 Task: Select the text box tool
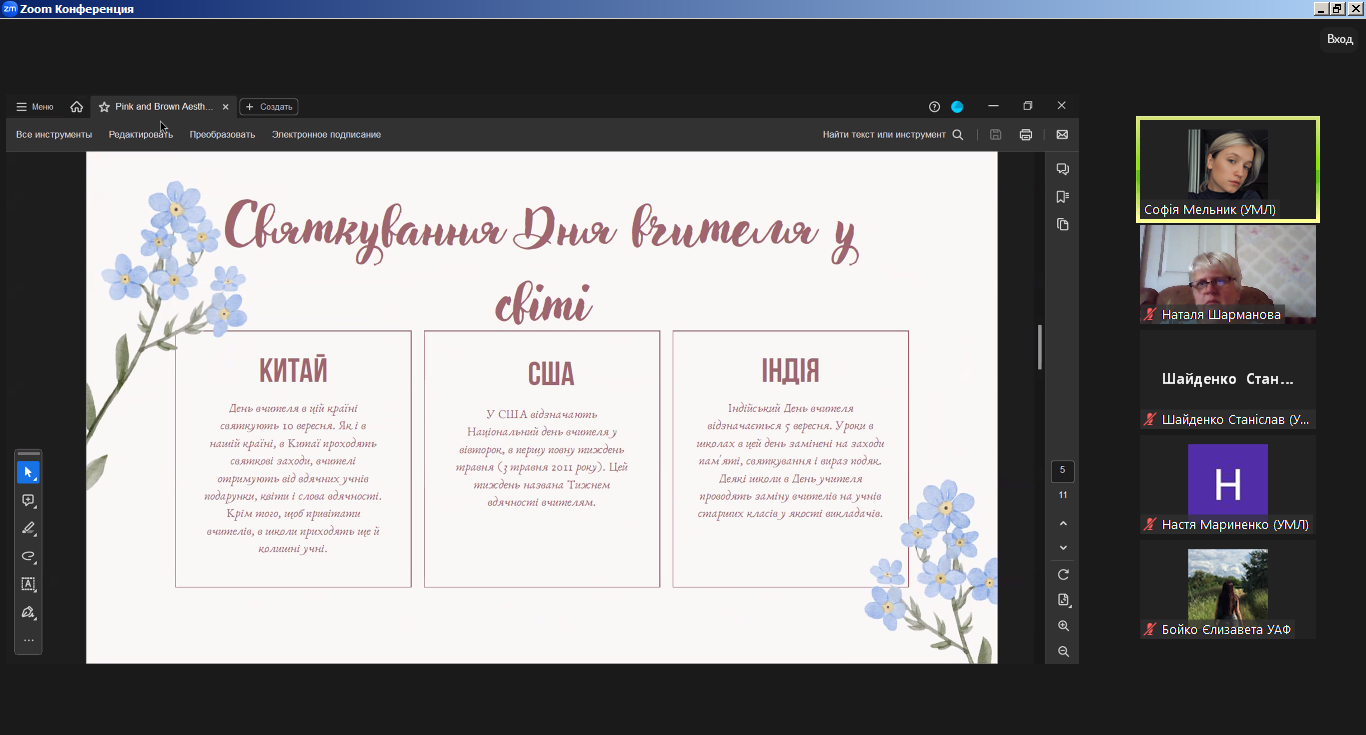(29, 584)
